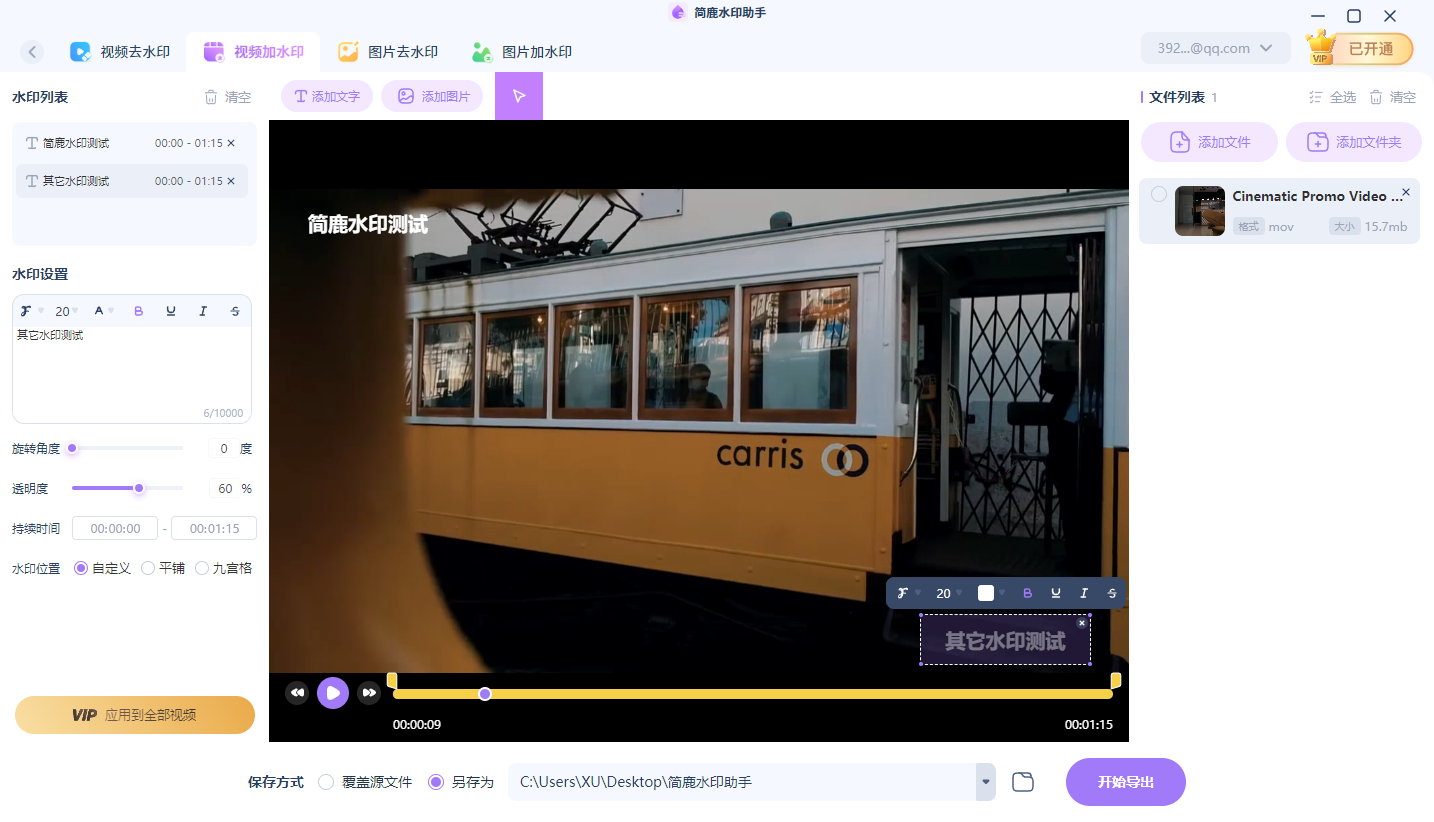Select the 九宫格 watermark position option

[202, 568]
